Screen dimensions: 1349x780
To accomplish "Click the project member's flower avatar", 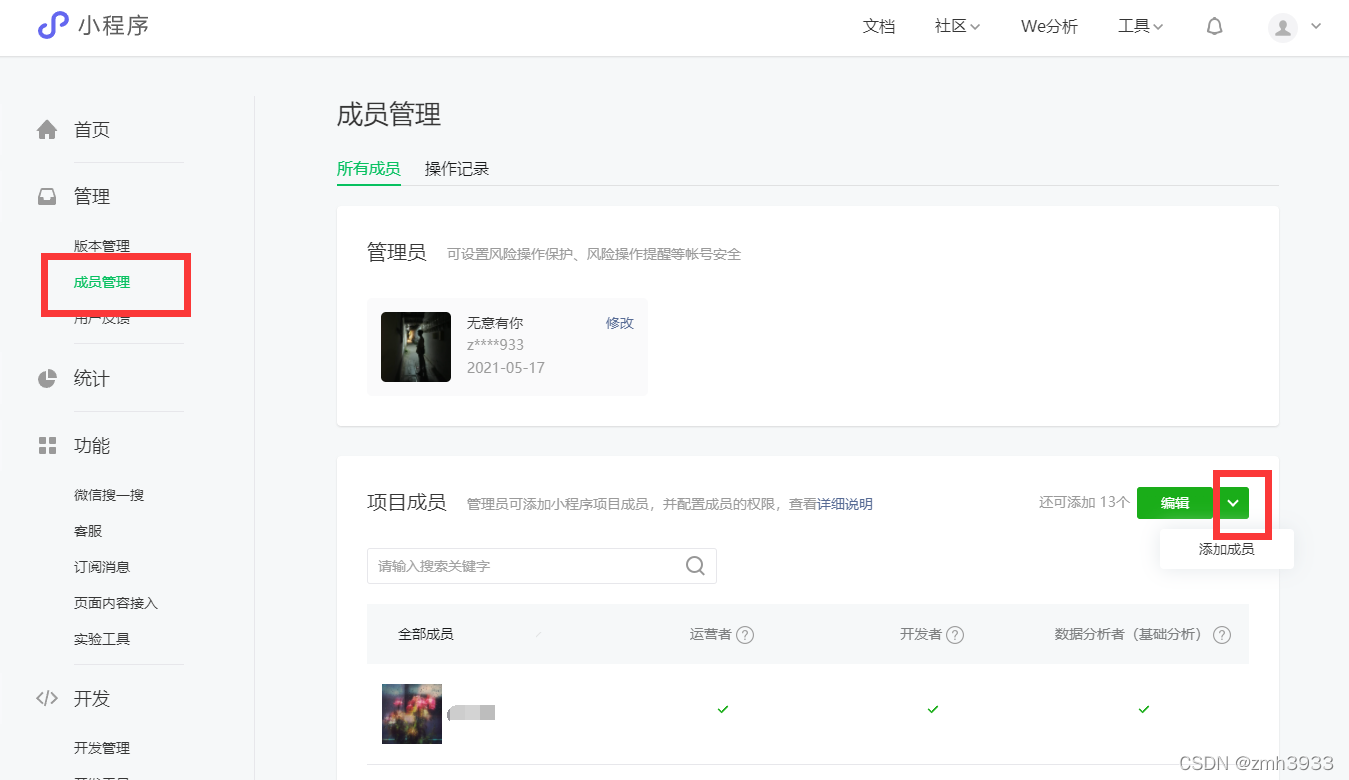I will [412, 714].
